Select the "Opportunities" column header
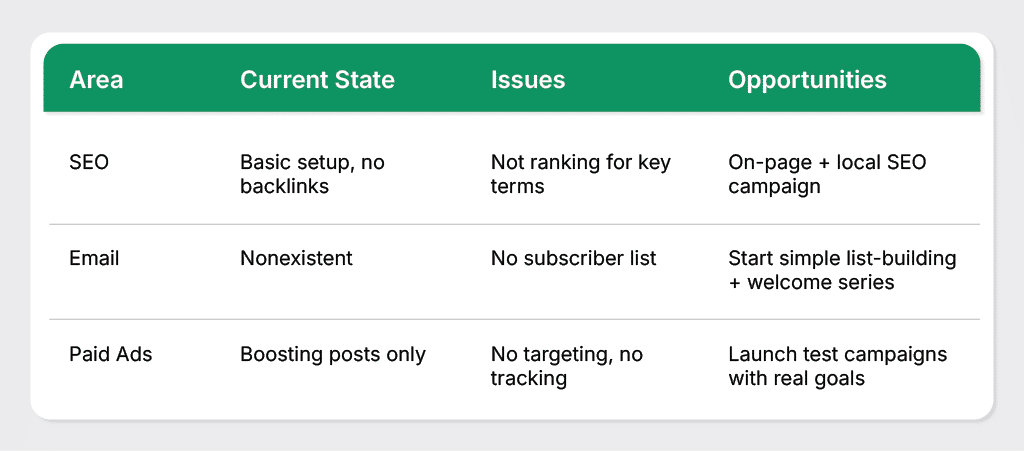 pyautogui.click(x=807, y=81)
